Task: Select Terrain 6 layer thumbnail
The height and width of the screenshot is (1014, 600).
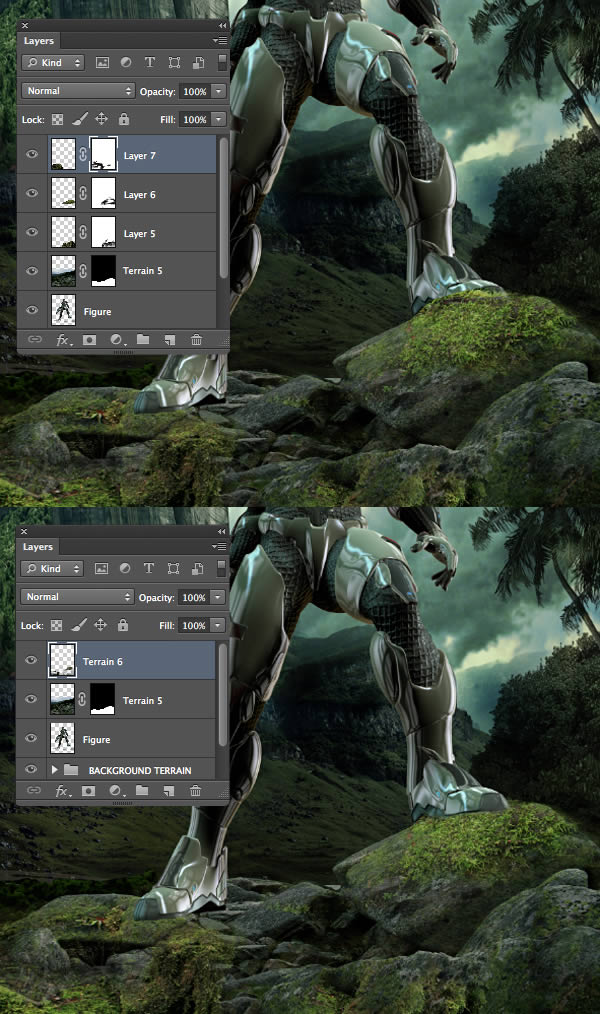Action: pos(63,660)
